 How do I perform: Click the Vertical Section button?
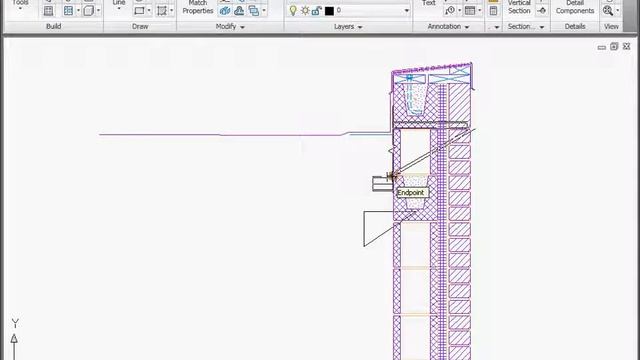[x=519, y=7]
